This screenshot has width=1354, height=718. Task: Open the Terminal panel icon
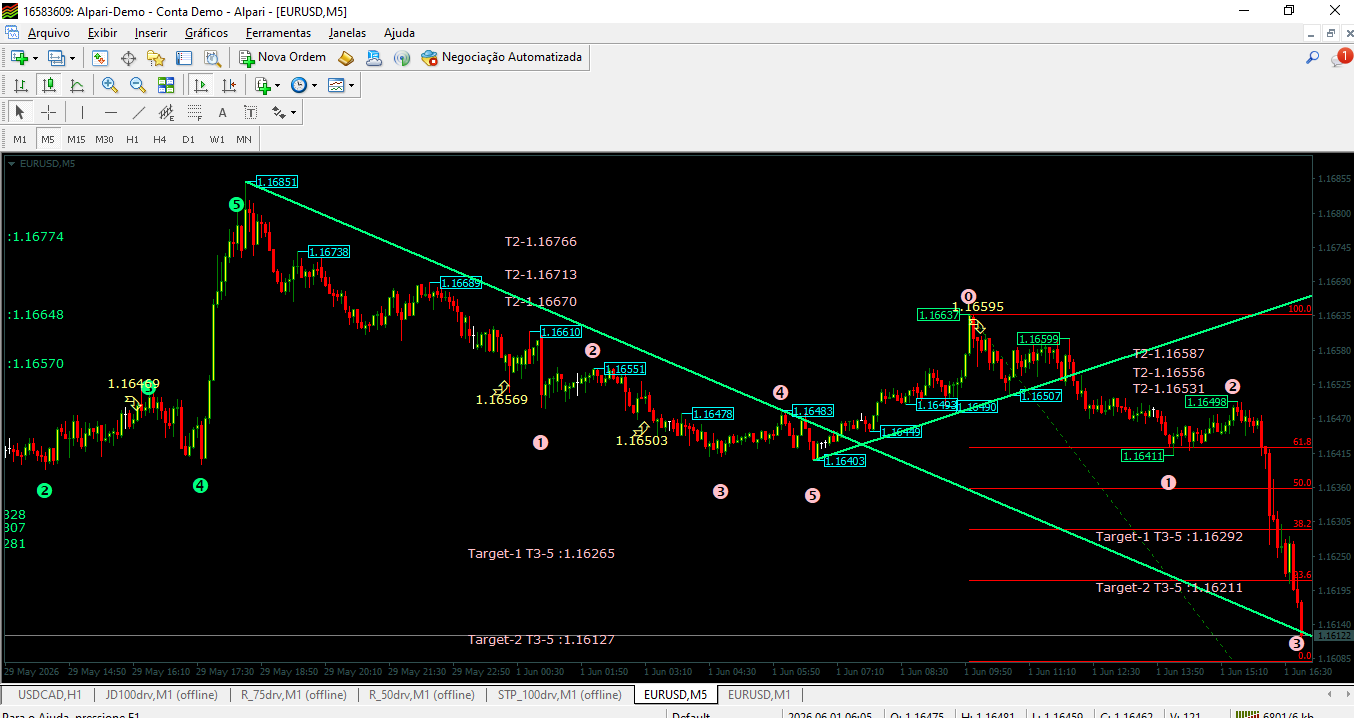pyautogui.click(x=185, y=58)
